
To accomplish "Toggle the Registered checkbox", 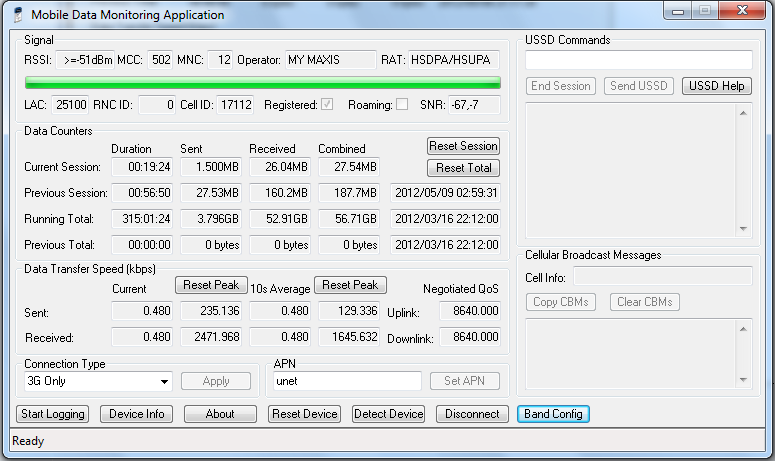I will [x=327, y=104].
